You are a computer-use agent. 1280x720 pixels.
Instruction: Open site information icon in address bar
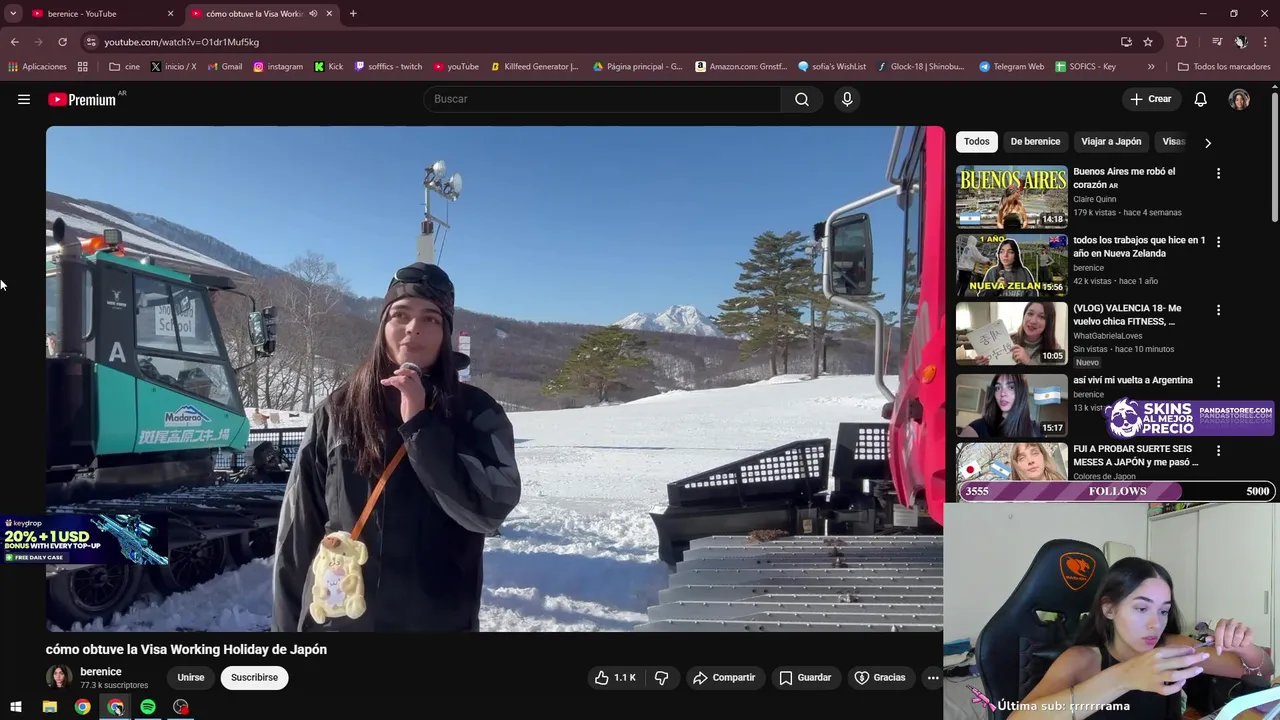point(91,42)
